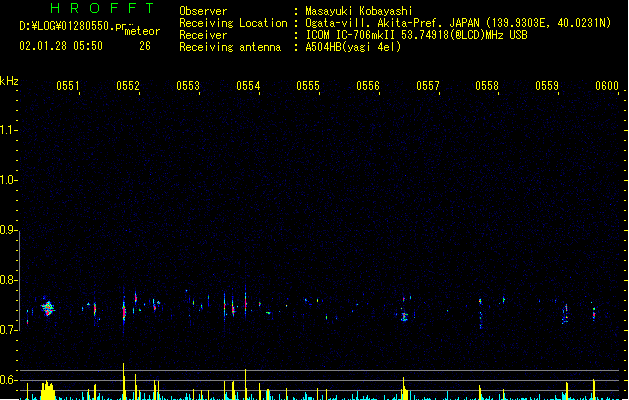The width and height of the screenshot is (629, 400).
Task: Click the tall yellow power spike near 0554
Action: (x=246, y=384)
